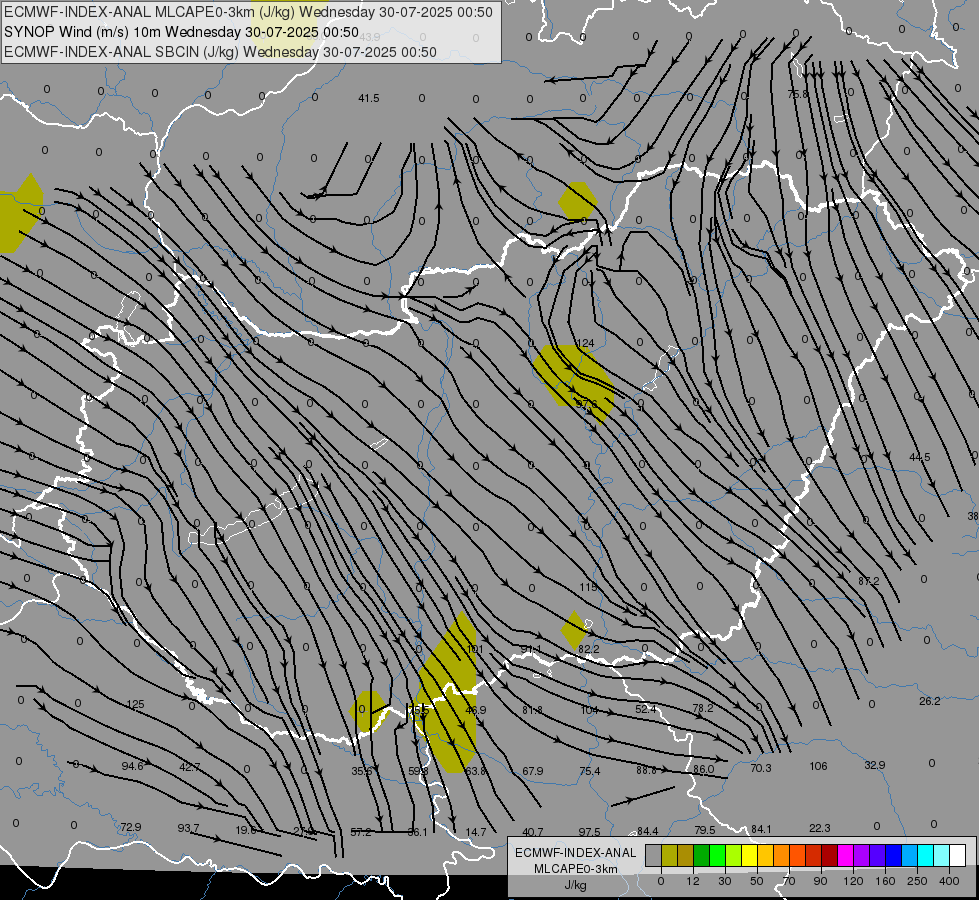Click map value 22.3
The height and width of the screenshot is (900, 979).
pos(820,828)
